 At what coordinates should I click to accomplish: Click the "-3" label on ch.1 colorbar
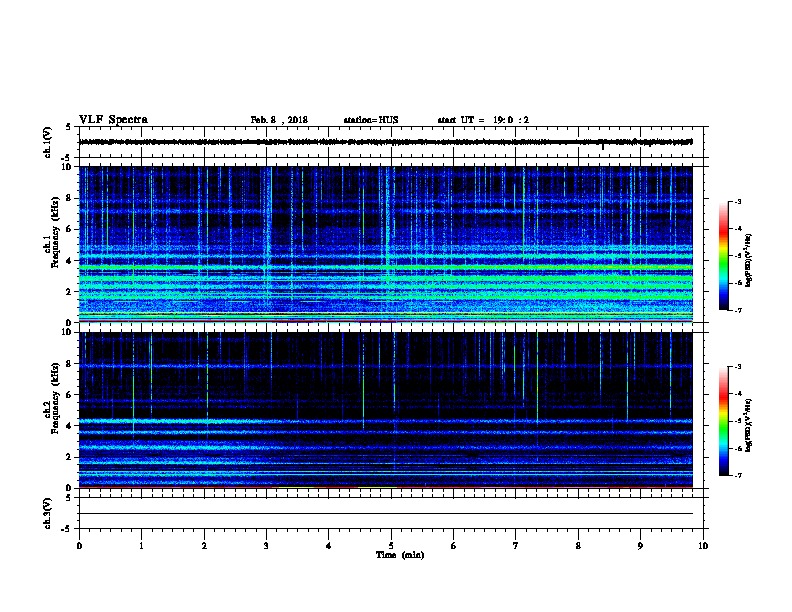(737, 201)
